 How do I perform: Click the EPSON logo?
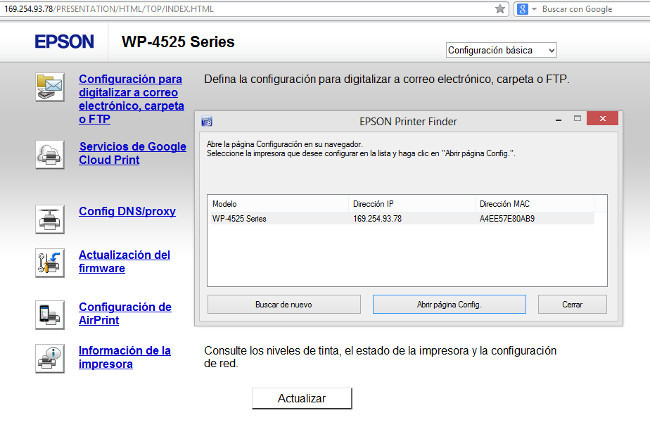point(64,42)
